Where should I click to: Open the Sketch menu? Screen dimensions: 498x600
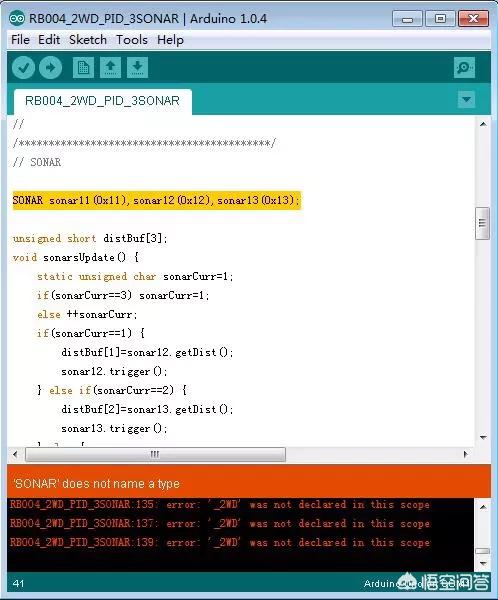point(88,40)
